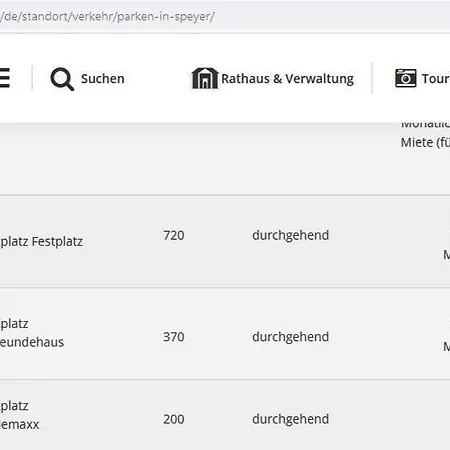
Task: Open the hamburger menu icon
Action: coord(4,78)
